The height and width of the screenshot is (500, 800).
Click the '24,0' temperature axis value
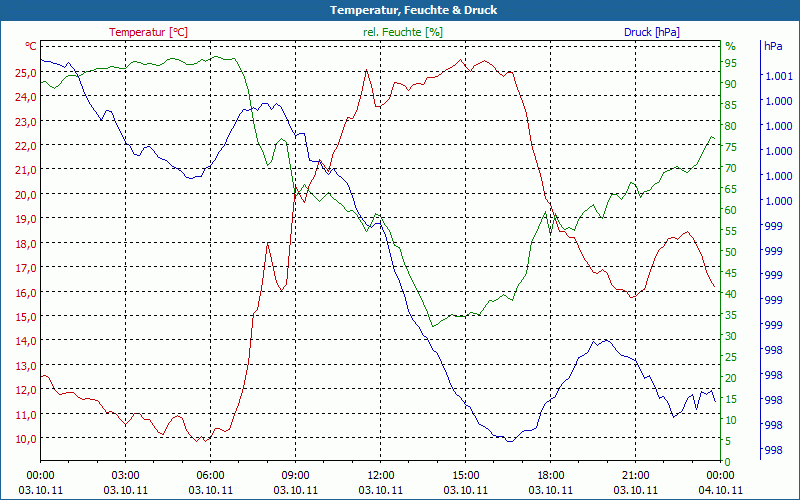26,97
